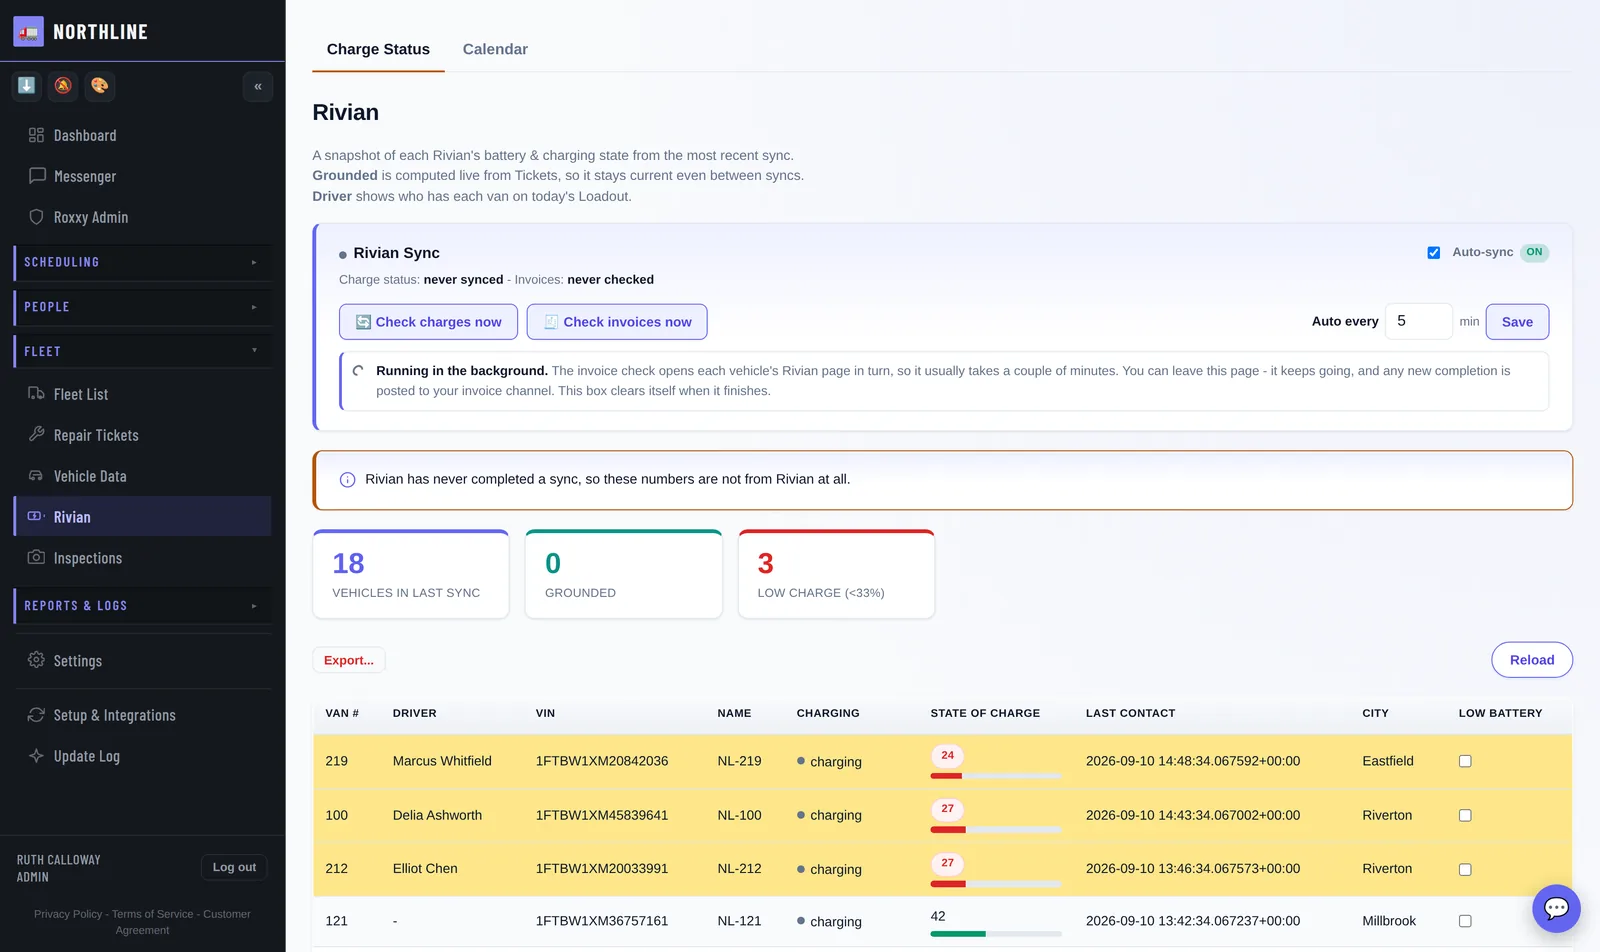Click VIN 1FTBW1XM36757161
Image resolution: width=1600 pixels, height=952 pixels.
click(x=602, y=921)
